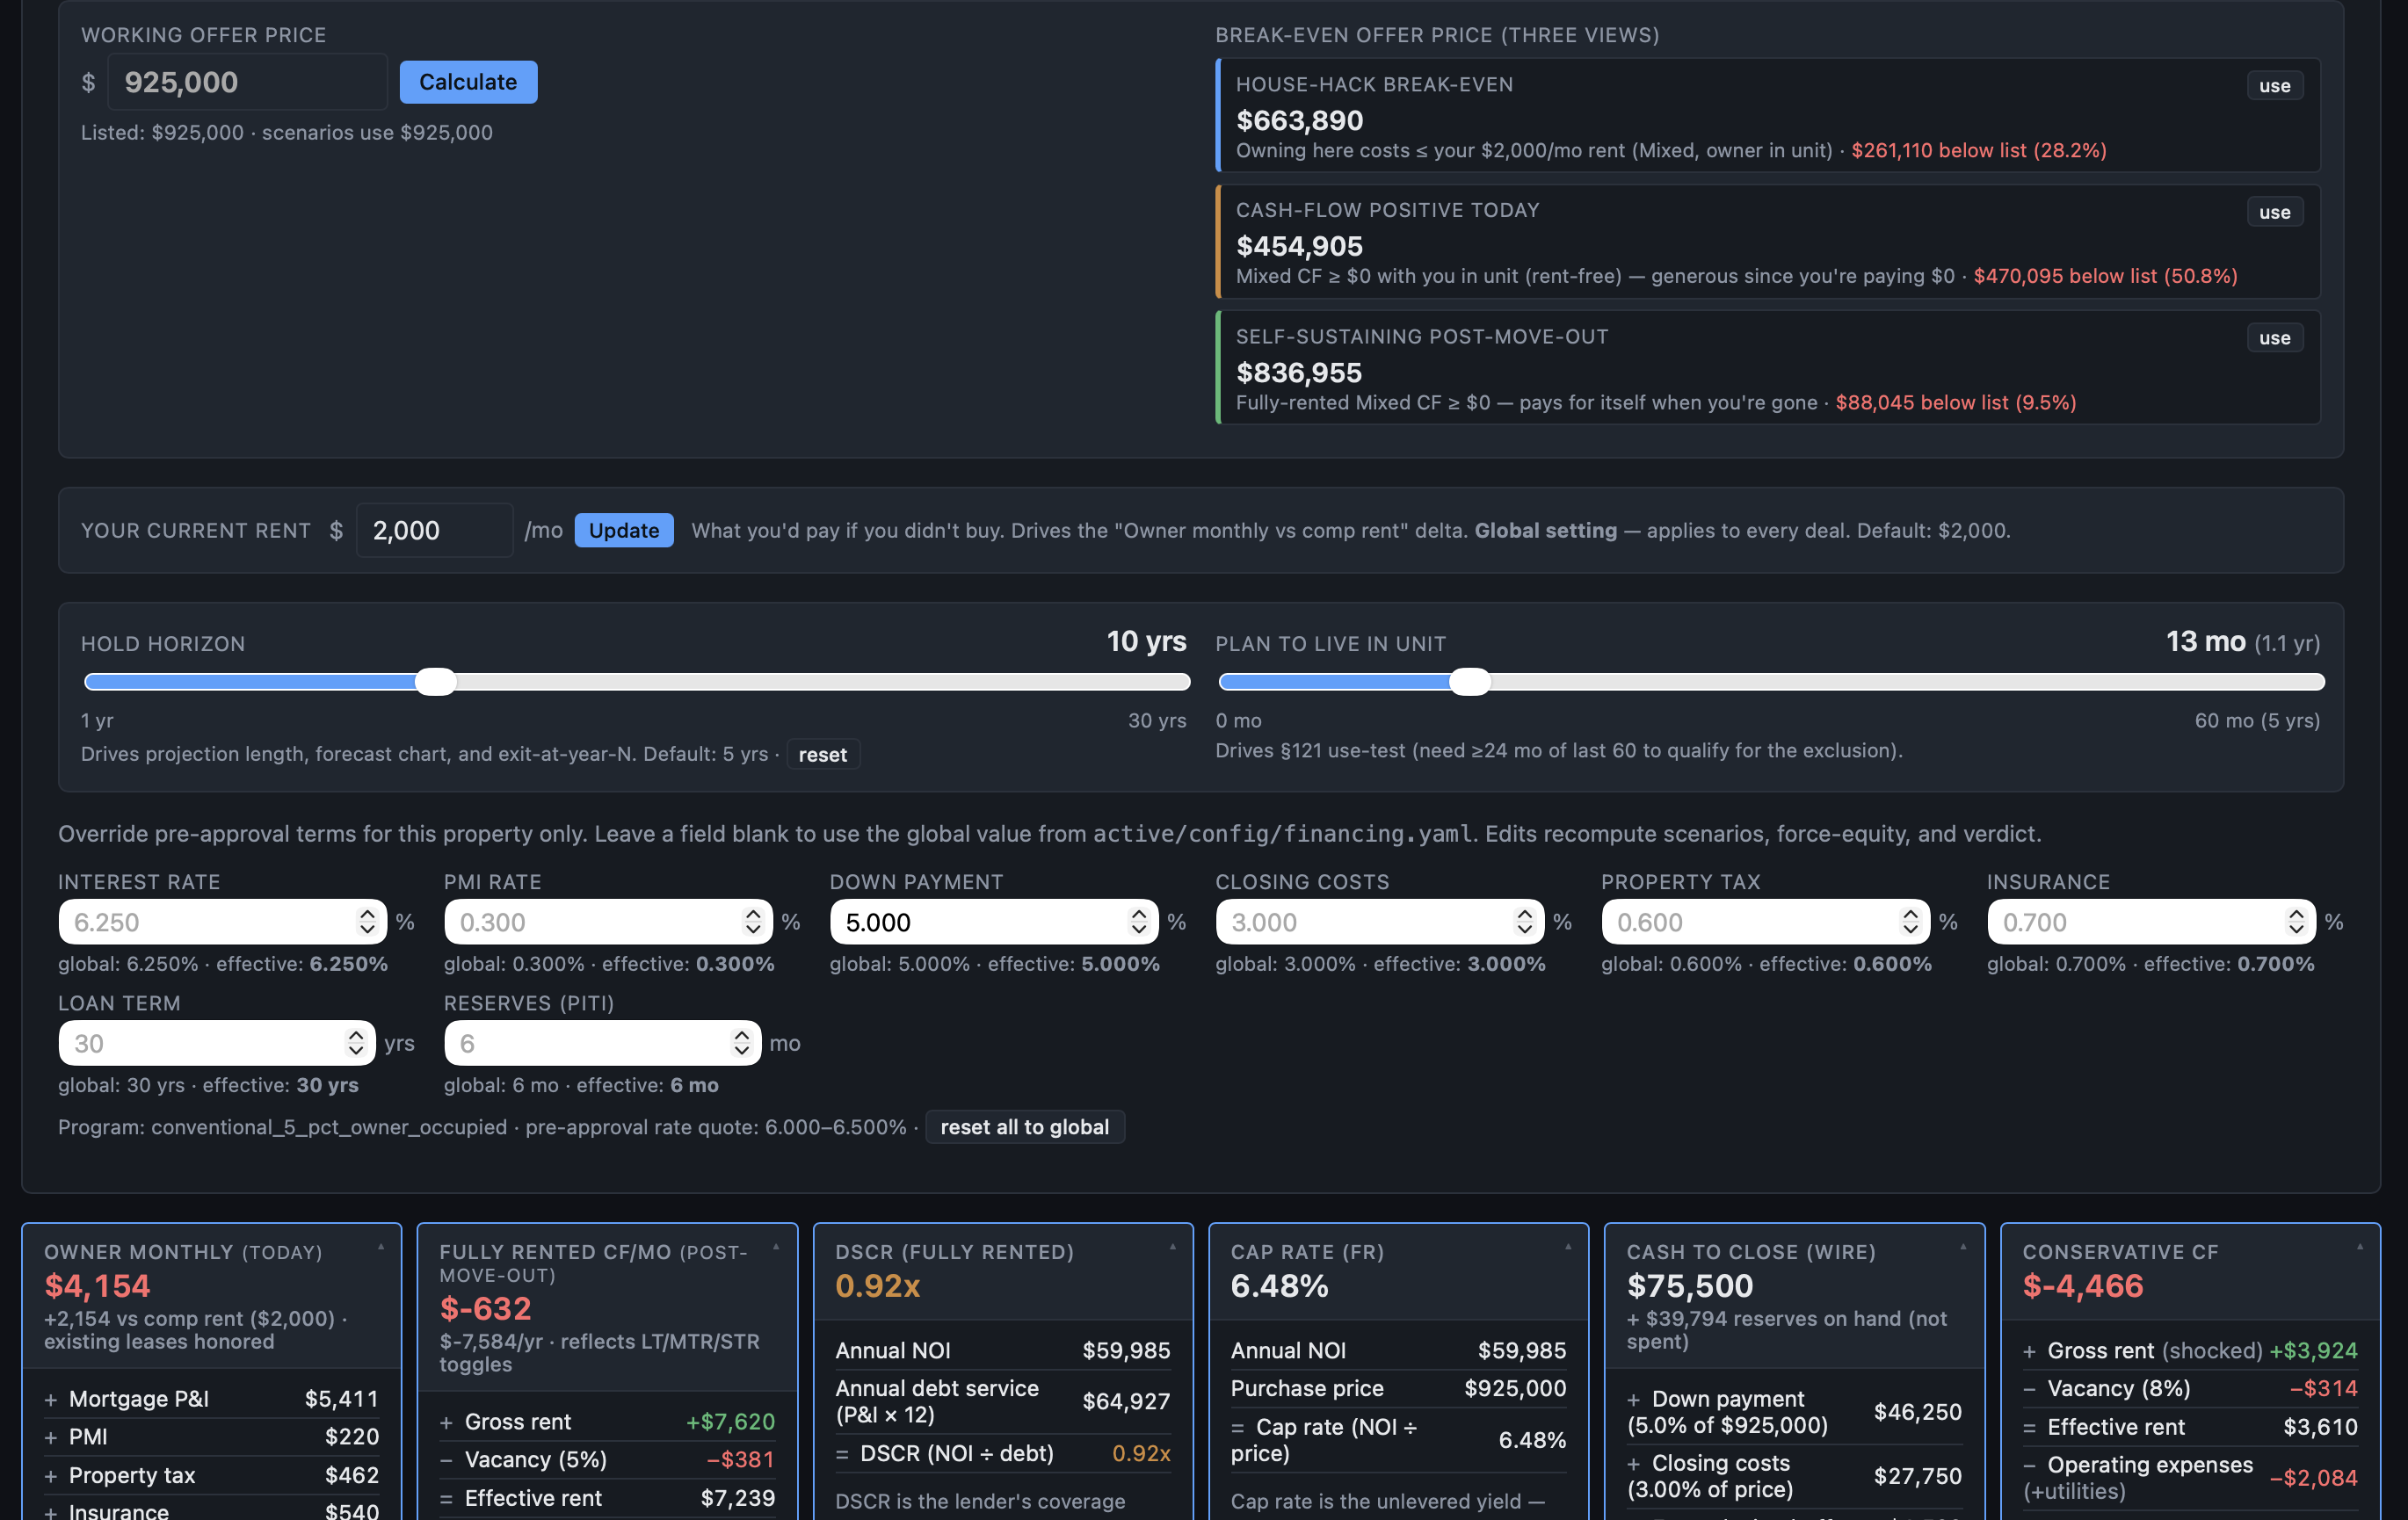This screenshot has width=2408, height=1520.
Task: Use the Self-Sustaining Post-Move-Out price
Action: point(2274,338)
